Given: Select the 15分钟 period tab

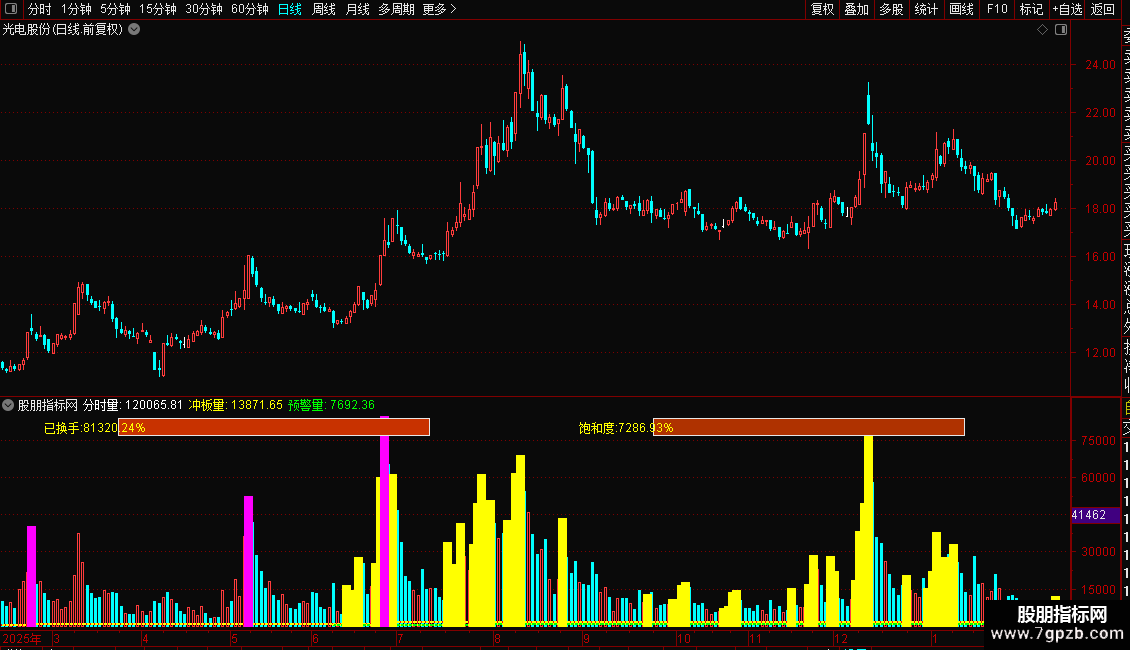Looking at the screenshot, I should click(x=158, y=9).
